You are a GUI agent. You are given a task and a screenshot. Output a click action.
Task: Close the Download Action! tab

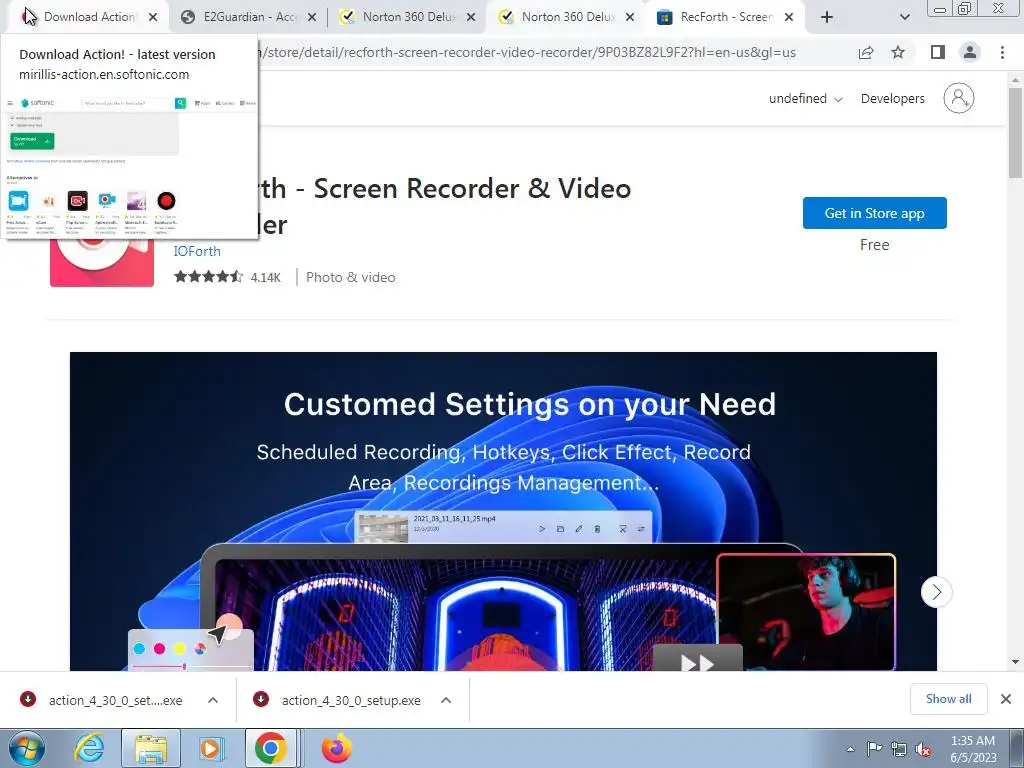(153, 17)
